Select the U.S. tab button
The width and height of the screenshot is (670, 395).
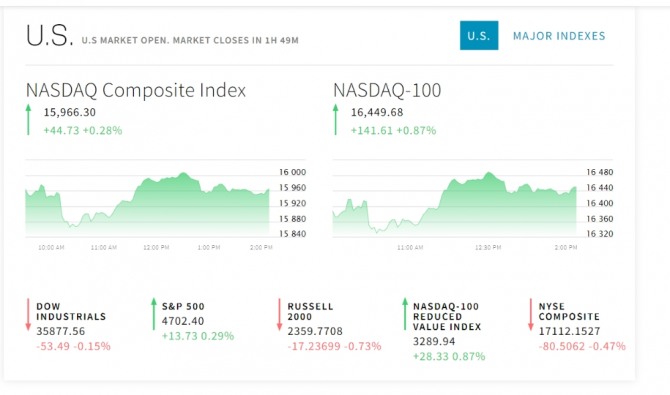pos(479,35)
